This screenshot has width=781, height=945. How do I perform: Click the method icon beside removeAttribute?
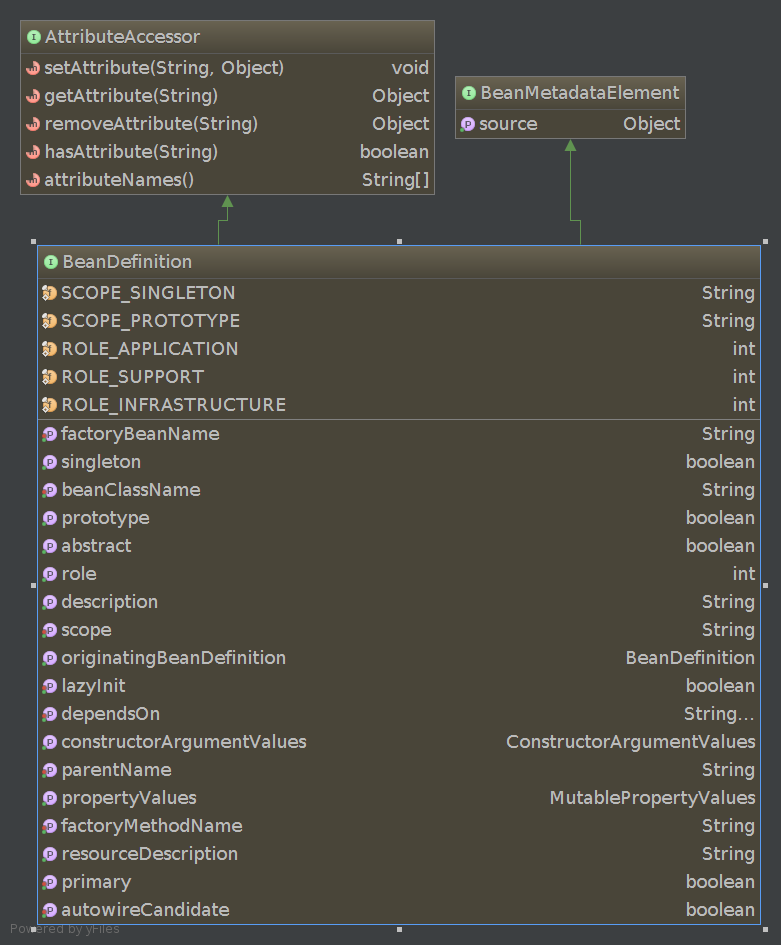33,124
